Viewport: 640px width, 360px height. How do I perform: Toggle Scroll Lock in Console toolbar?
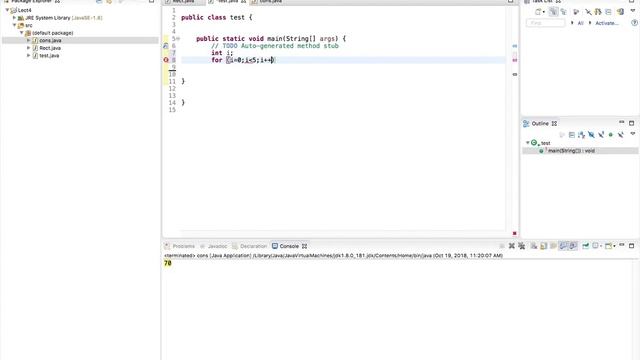pos(544,246)
